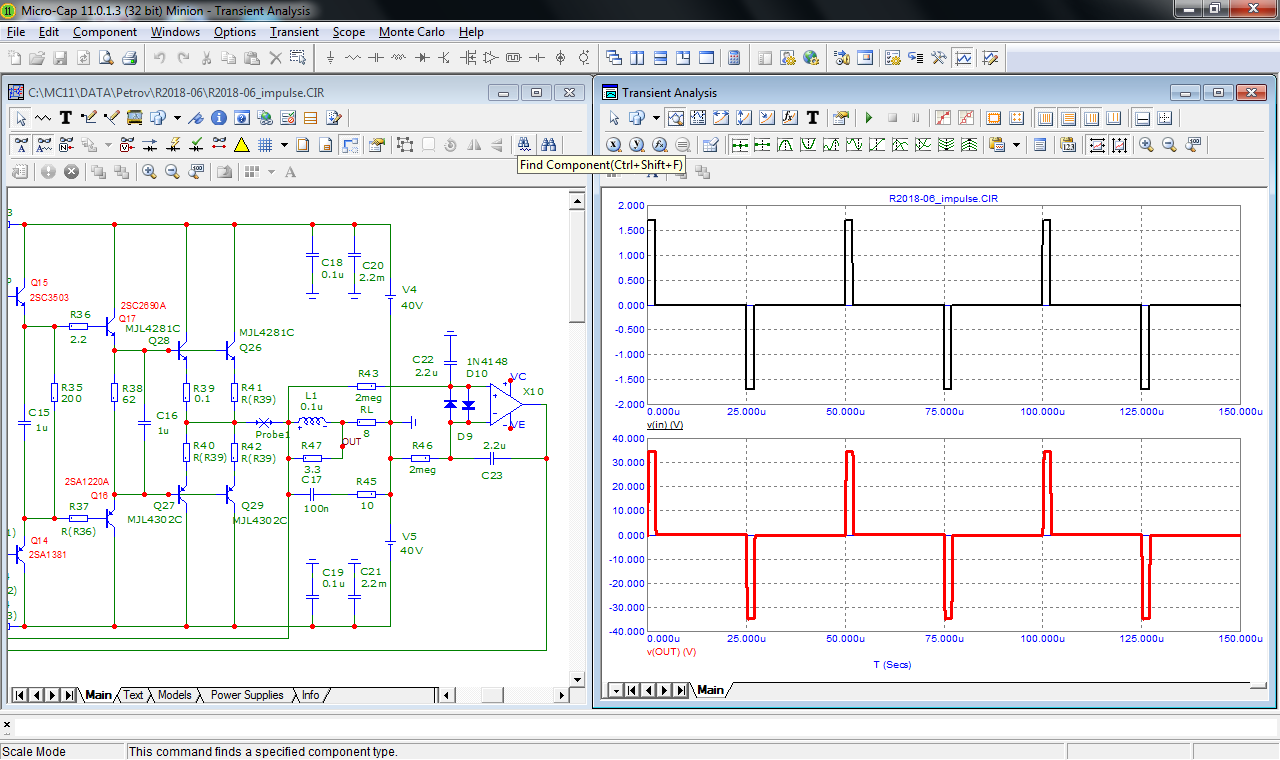The width and height of the screenshot is (1280, 760).
Task: Click the blue Info mode icon
Action: 219,118
